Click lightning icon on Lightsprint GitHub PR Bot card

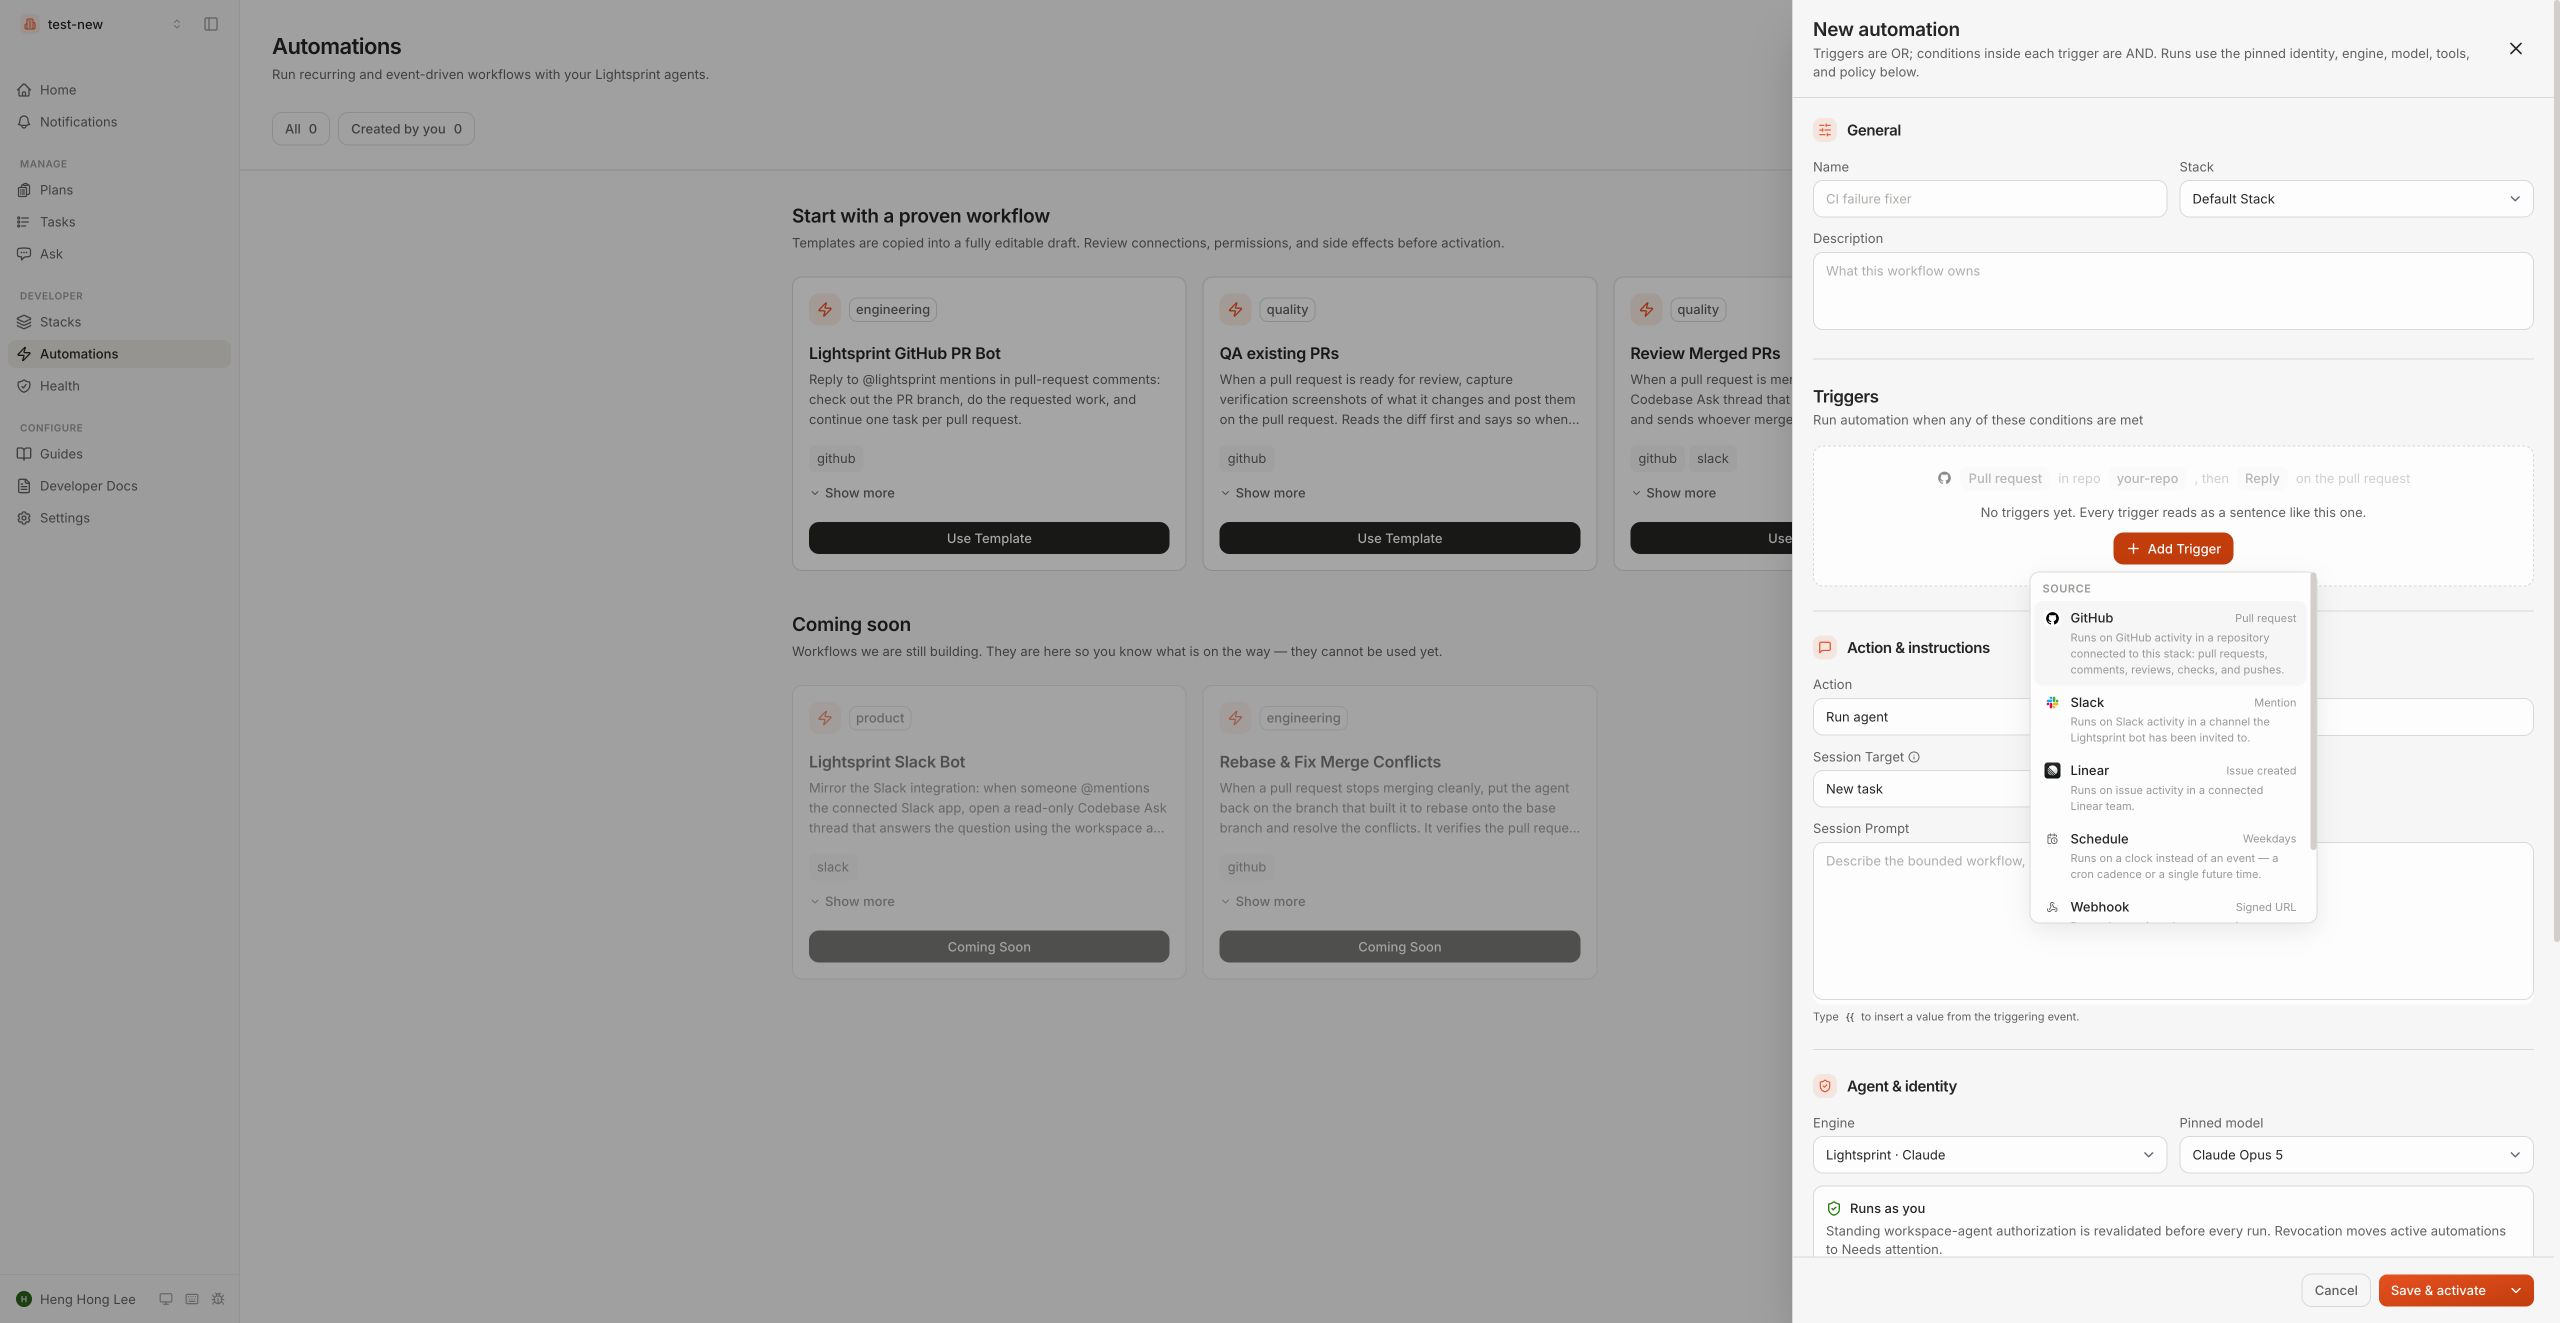(825, 310)
